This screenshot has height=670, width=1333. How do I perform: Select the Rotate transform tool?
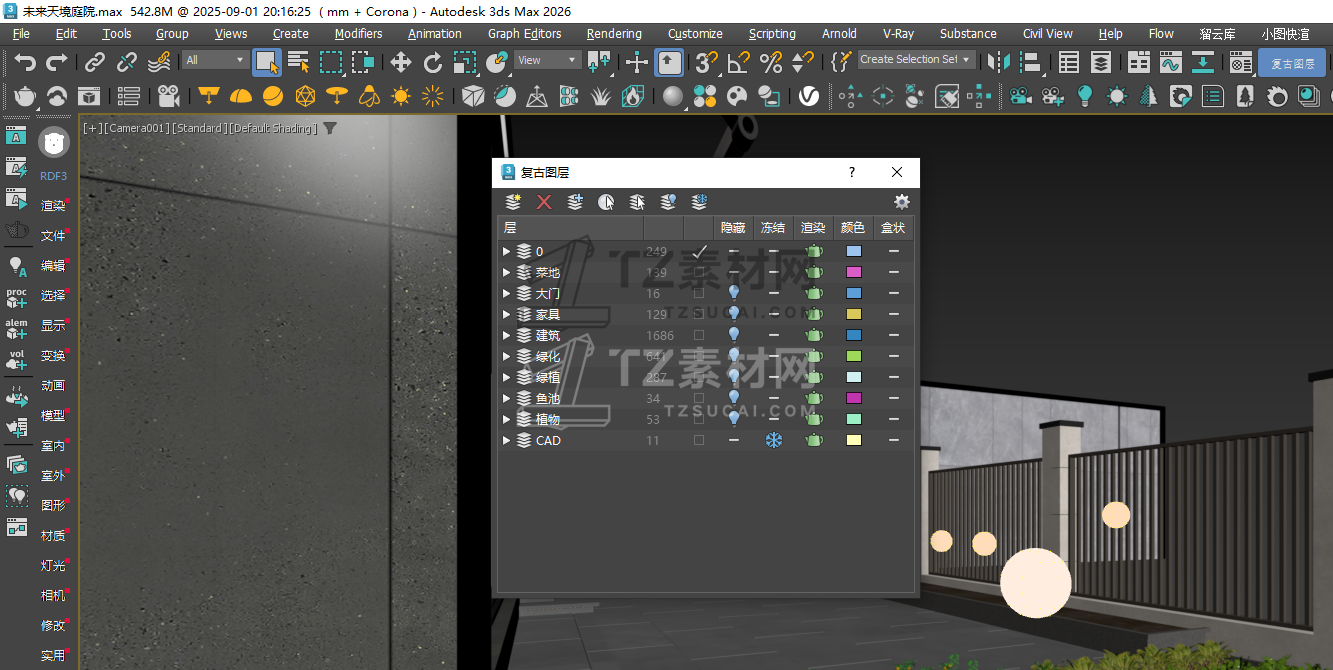[433, 63]
